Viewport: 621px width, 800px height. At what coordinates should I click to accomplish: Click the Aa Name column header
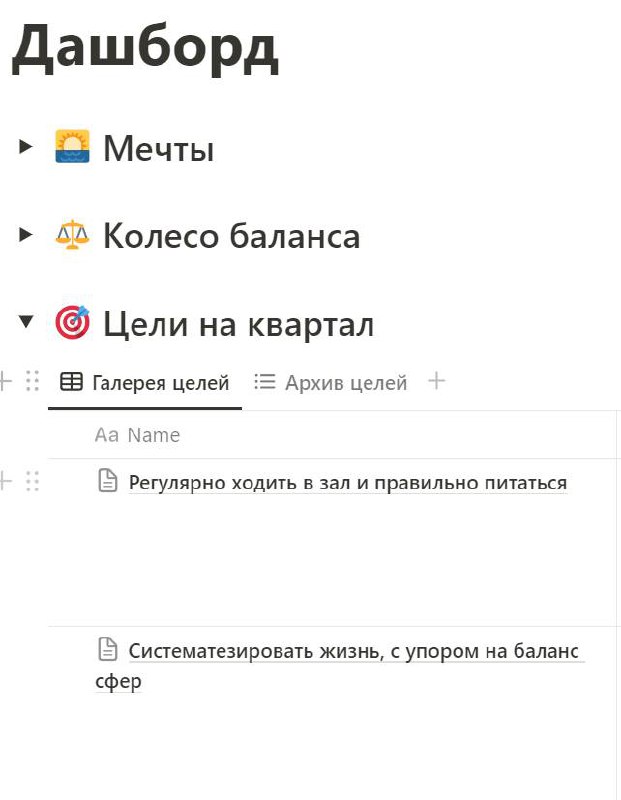tap(137, 435)
